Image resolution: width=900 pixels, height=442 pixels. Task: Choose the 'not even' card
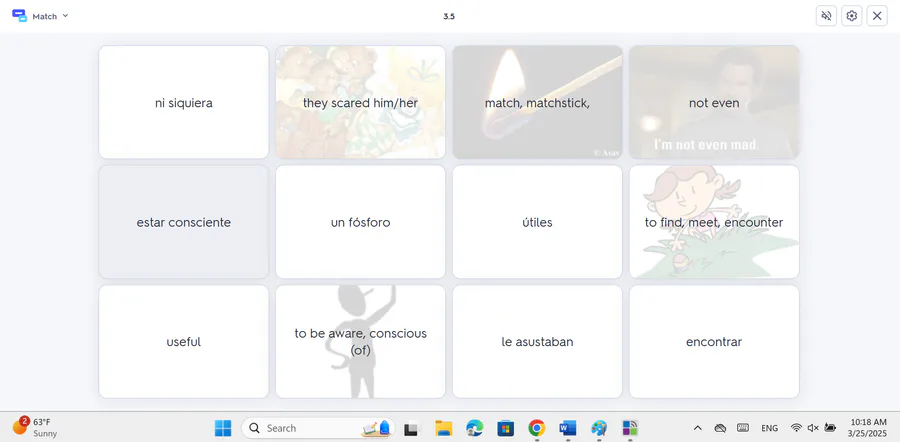click(714, 102)
